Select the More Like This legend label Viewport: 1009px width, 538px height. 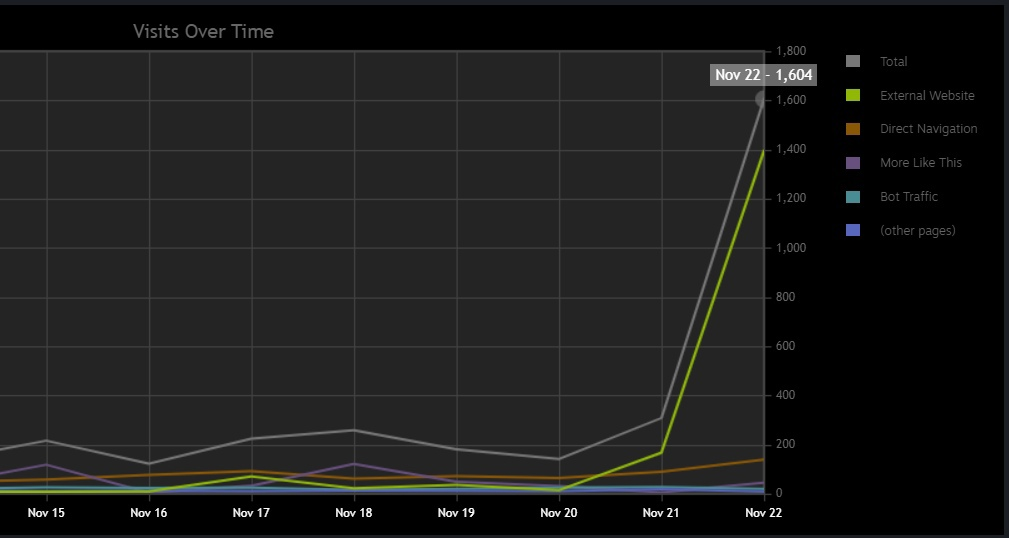(x=920, y=163)
